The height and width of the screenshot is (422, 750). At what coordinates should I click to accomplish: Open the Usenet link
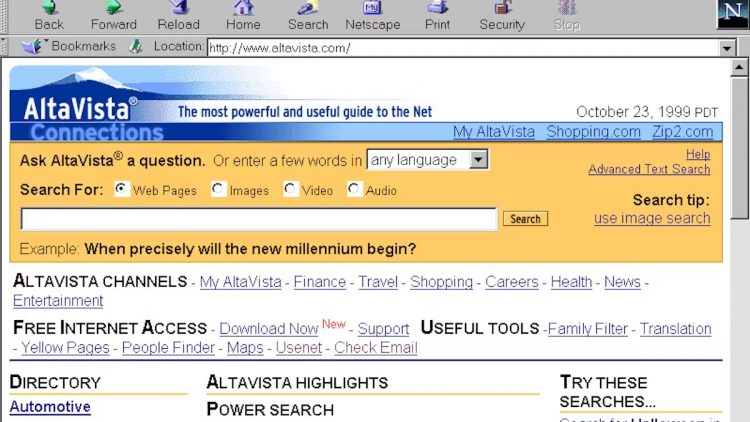pyautogui.click(x=298, y=347)
